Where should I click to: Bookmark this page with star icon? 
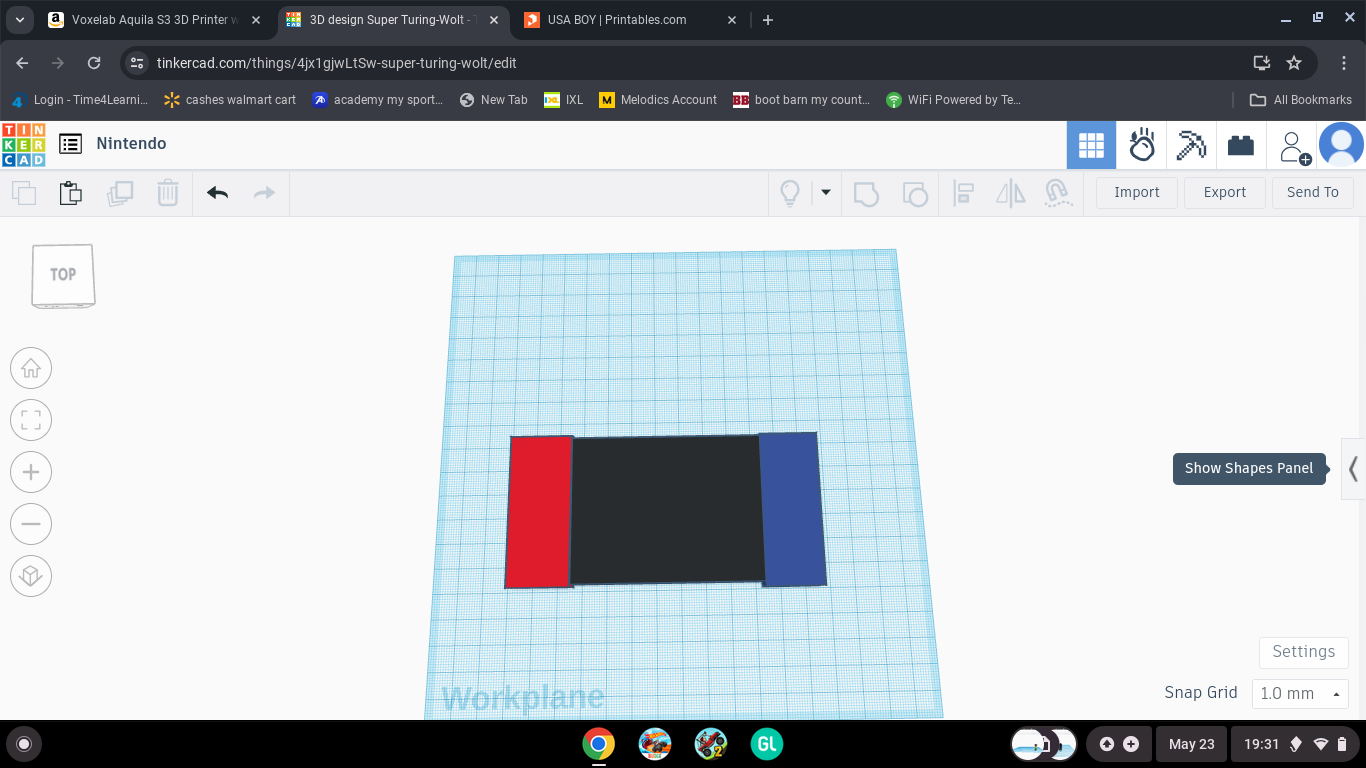tap(1294, 63)
